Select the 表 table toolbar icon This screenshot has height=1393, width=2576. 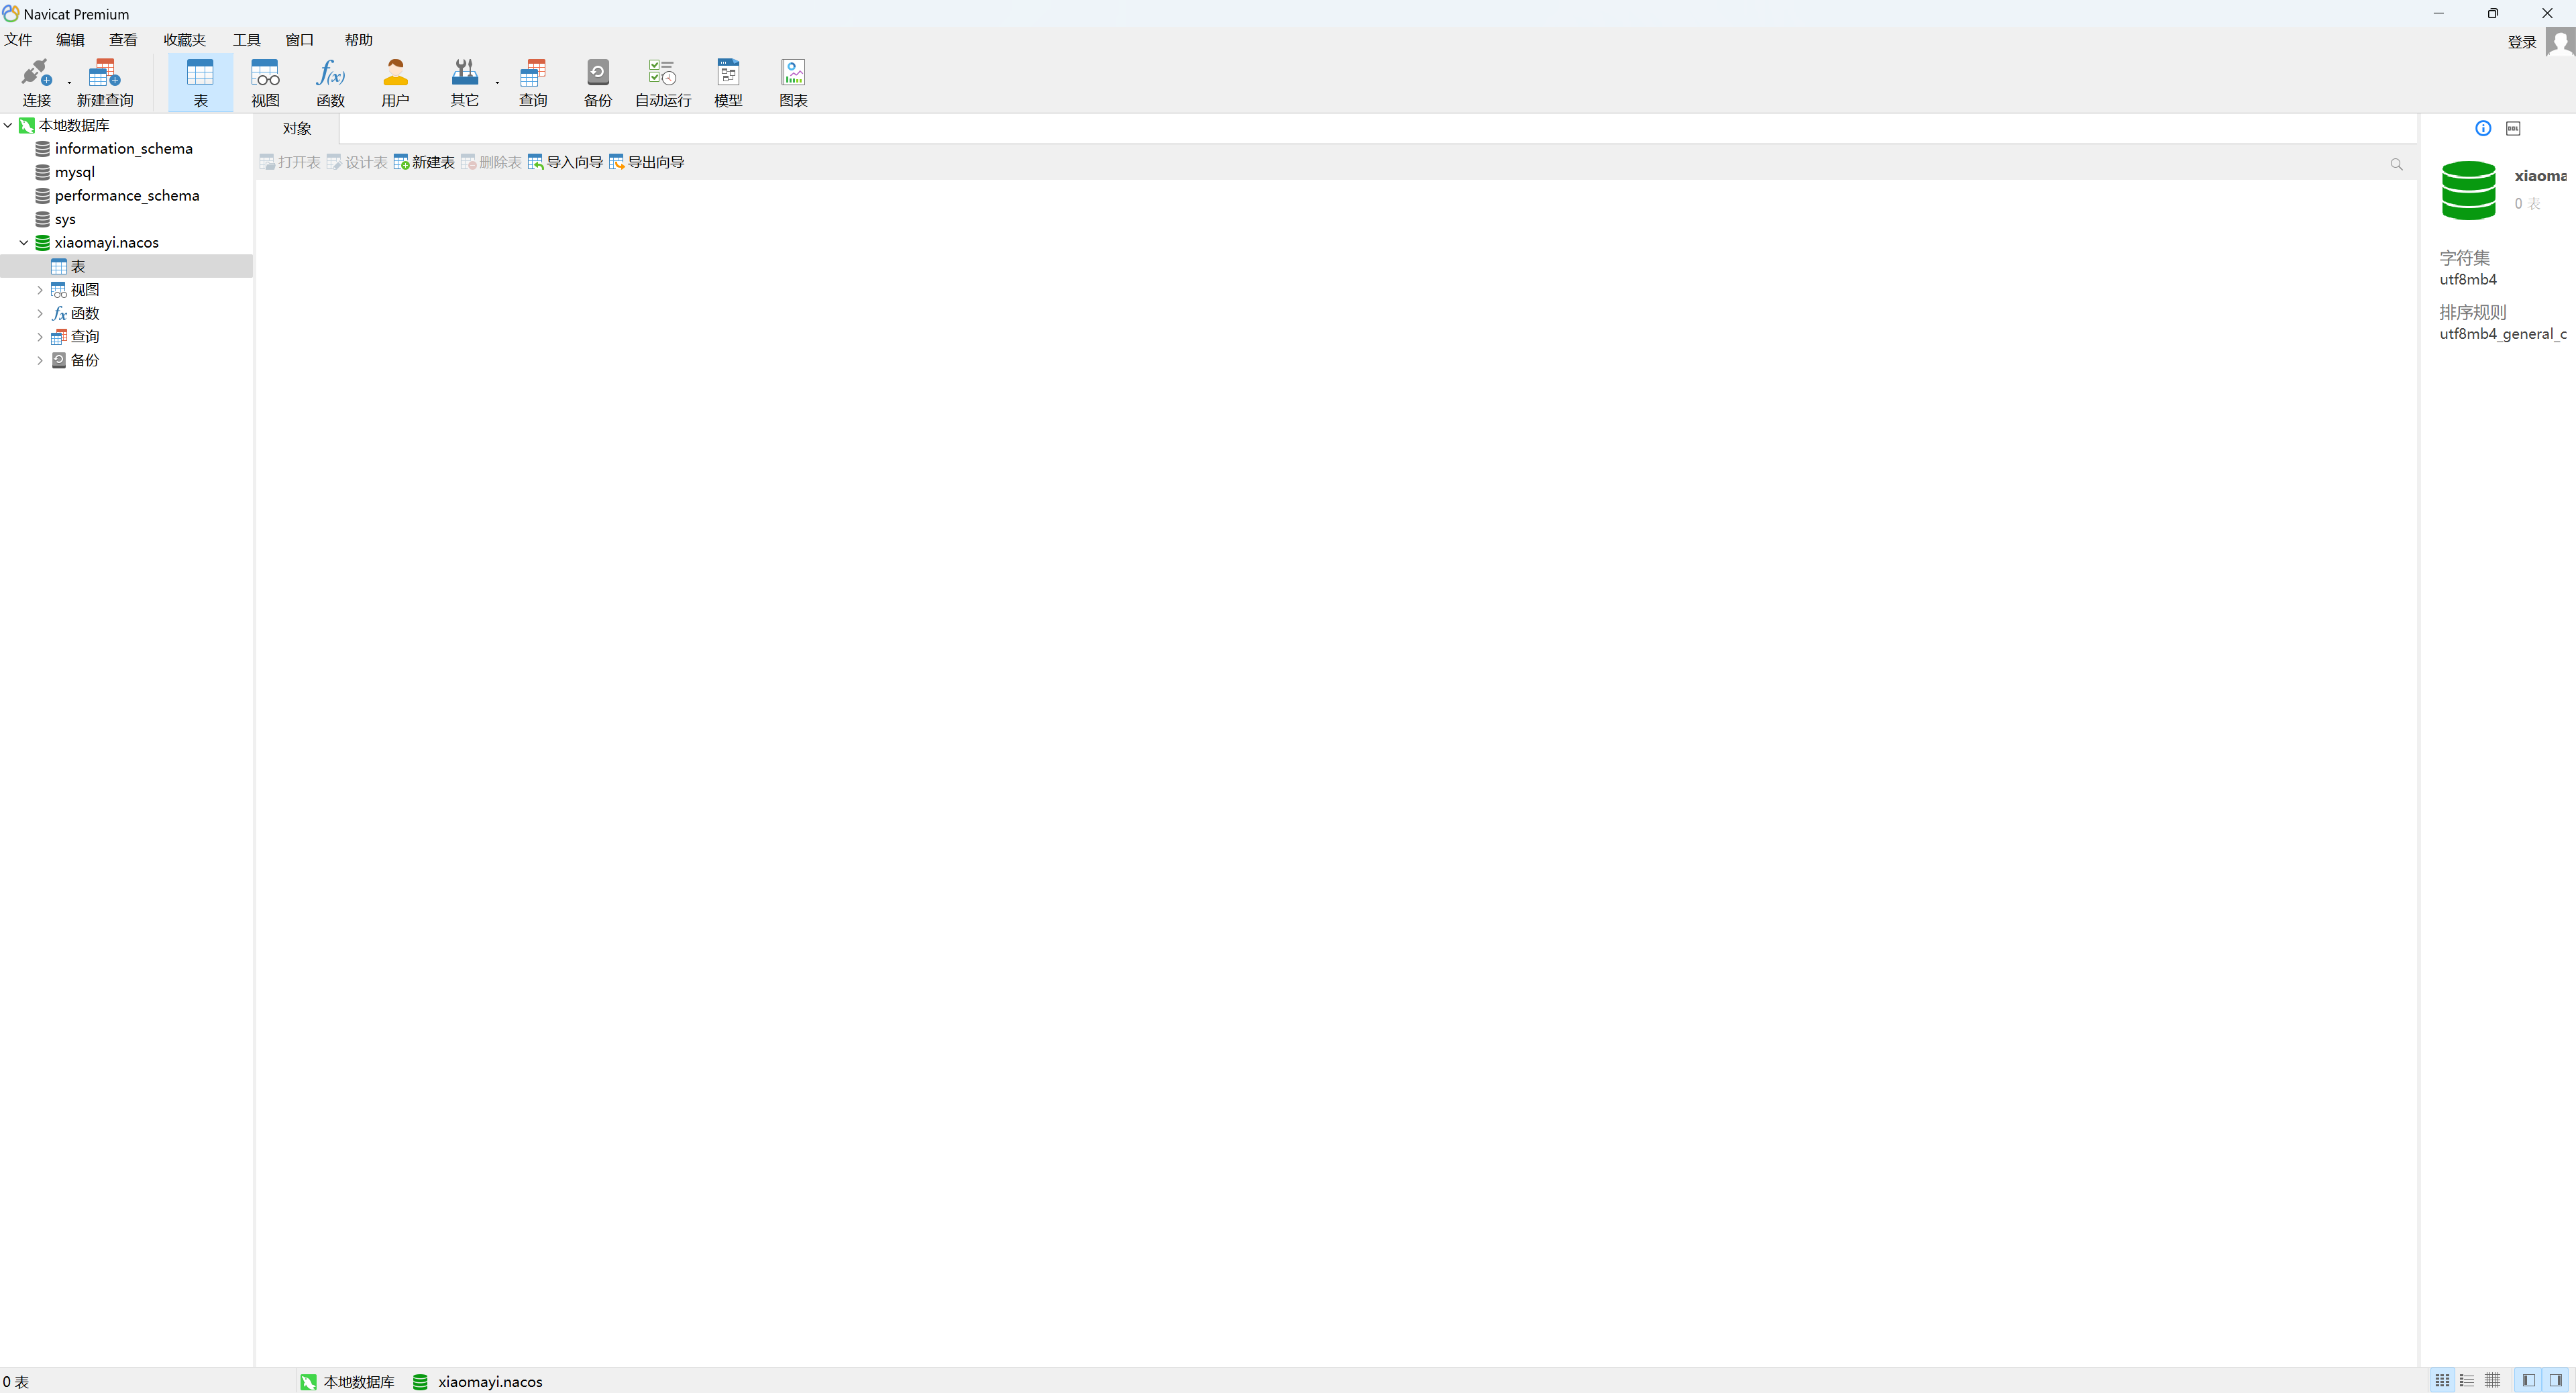[x=200, y=82]
